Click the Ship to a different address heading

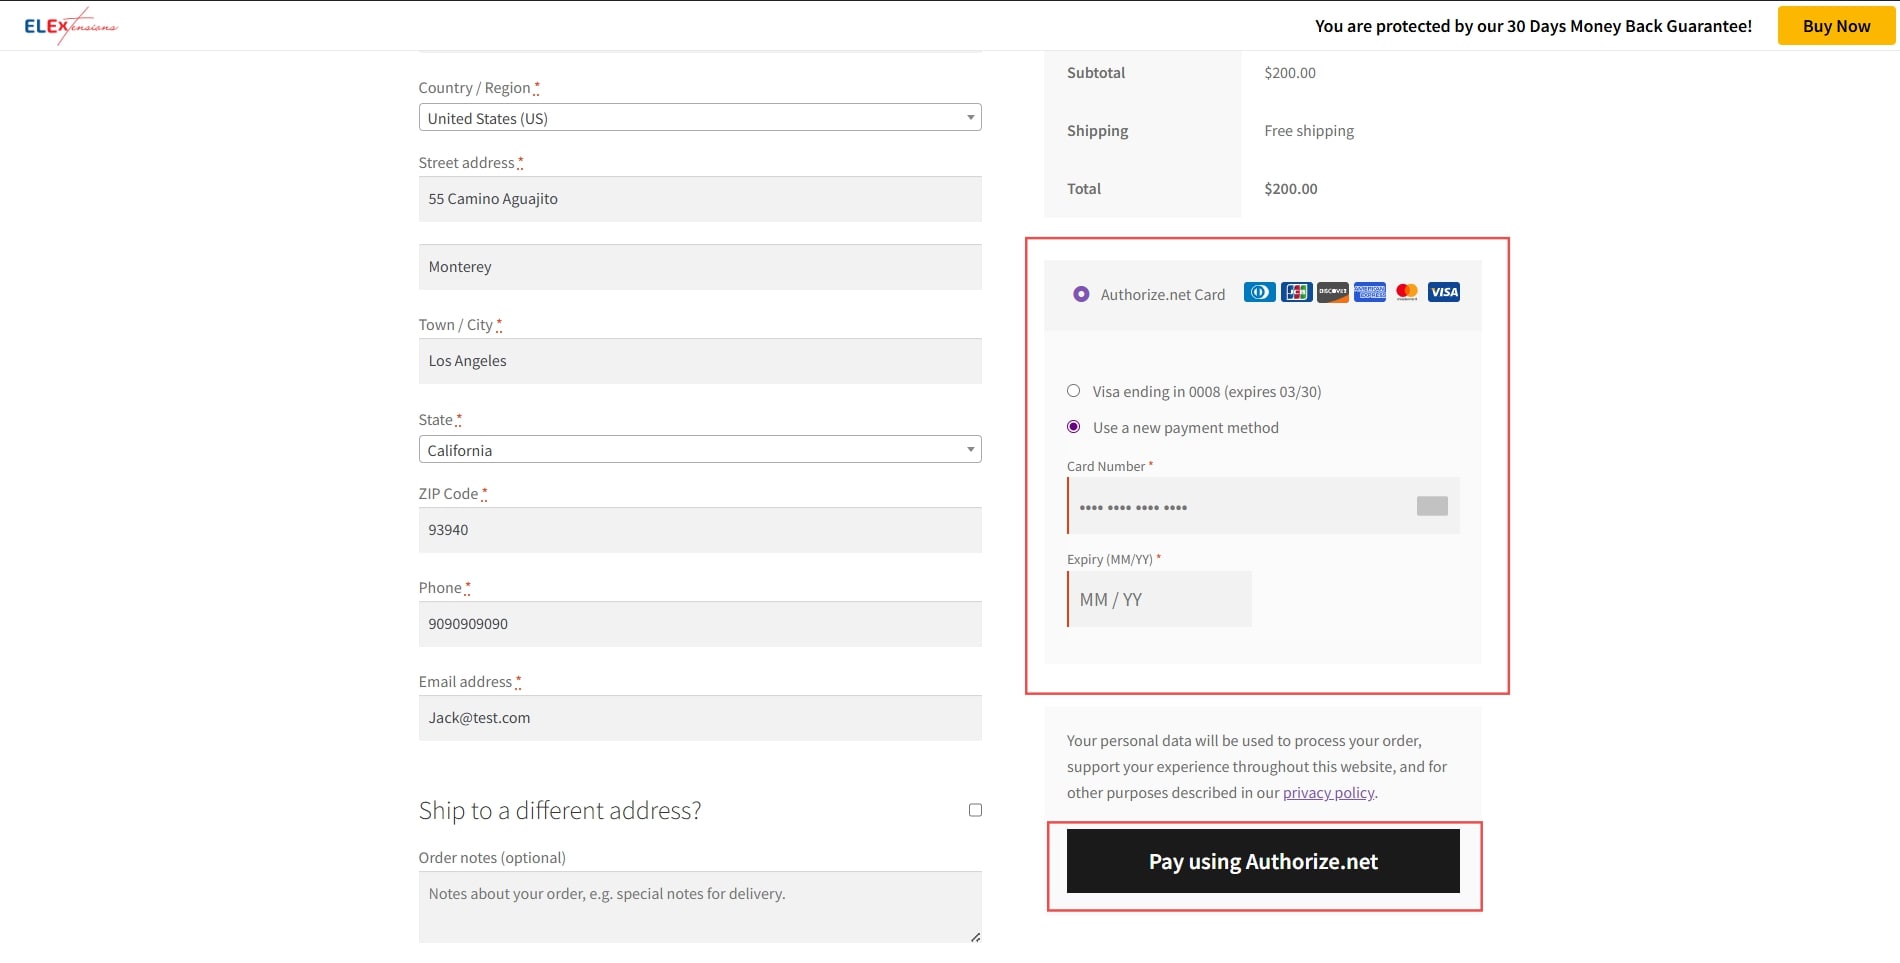tap(560, 810)
